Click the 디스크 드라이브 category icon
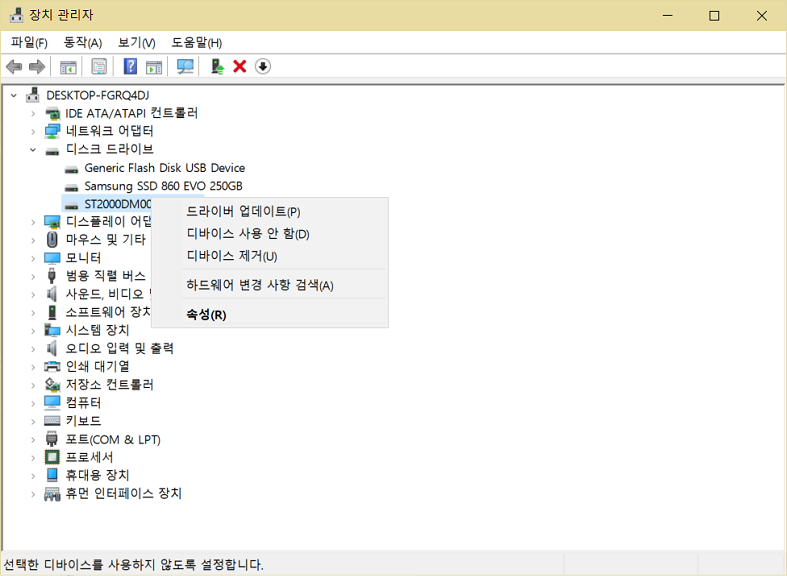Viewport: 787px width, 576px height. [52, 150]
